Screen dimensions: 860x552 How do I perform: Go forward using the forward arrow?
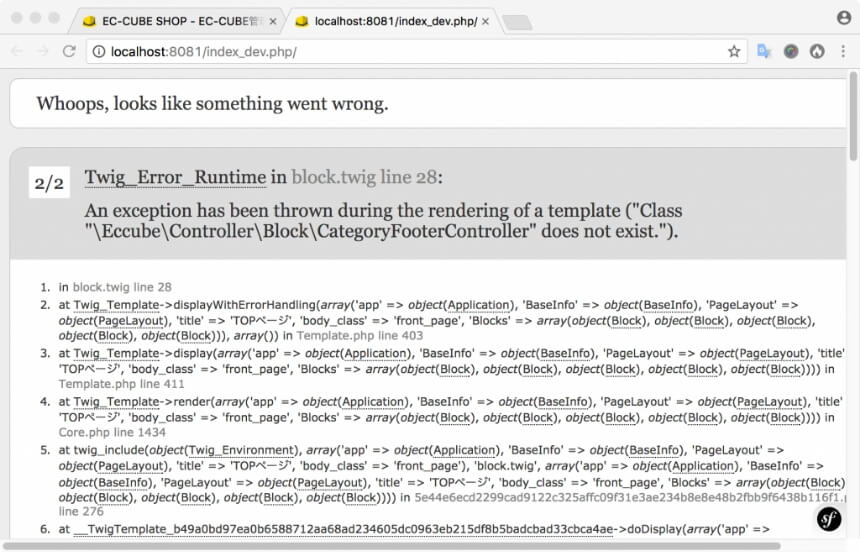coord(43,52)
